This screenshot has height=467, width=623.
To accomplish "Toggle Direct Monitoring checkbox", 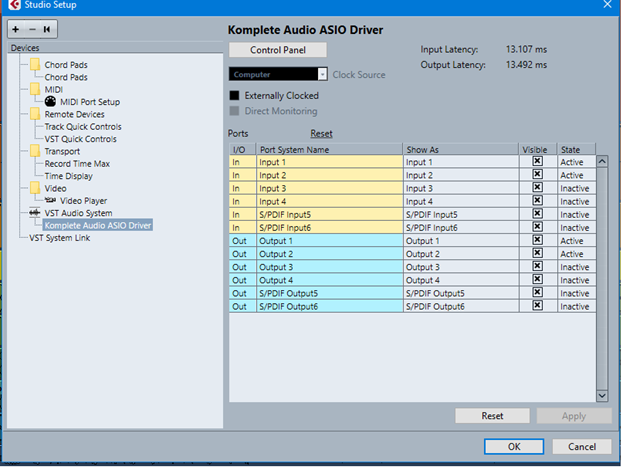I will tap(234, 111).
